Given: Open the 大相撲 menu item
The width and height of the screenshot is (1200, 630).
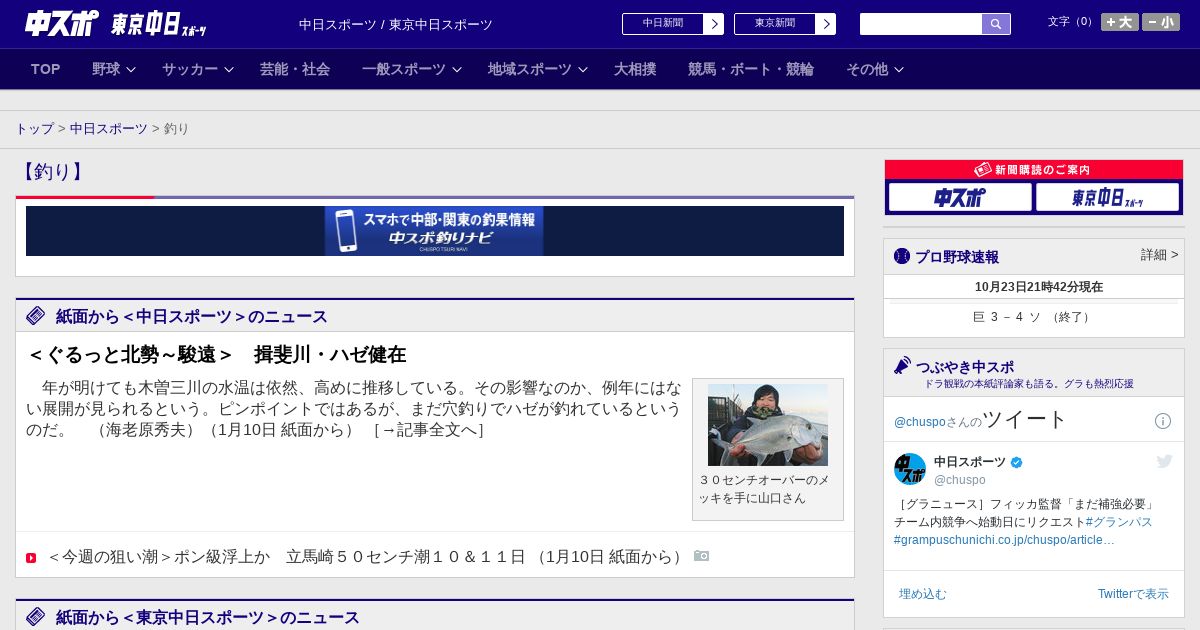Looking at the screenshot, I should (635, 69).
